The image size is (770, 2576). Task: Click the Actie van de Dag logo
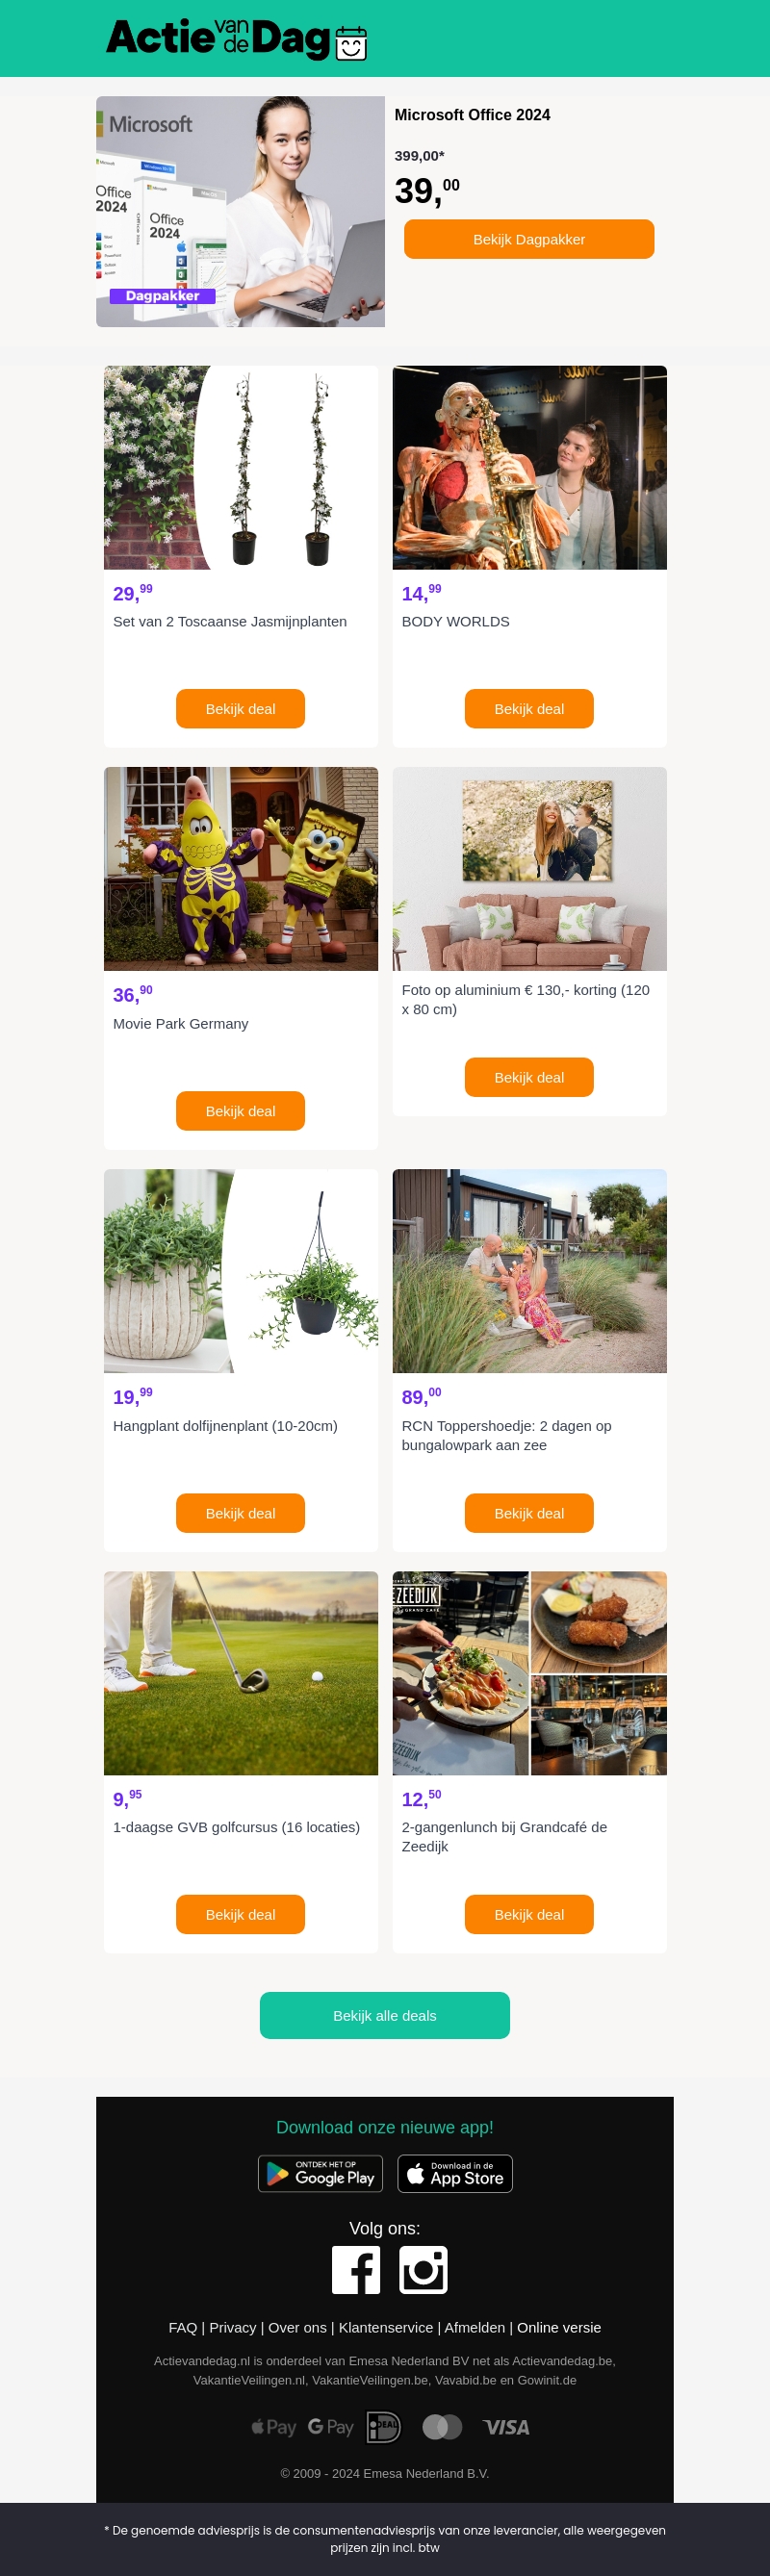pyautogui.click(x=236, y=39)
